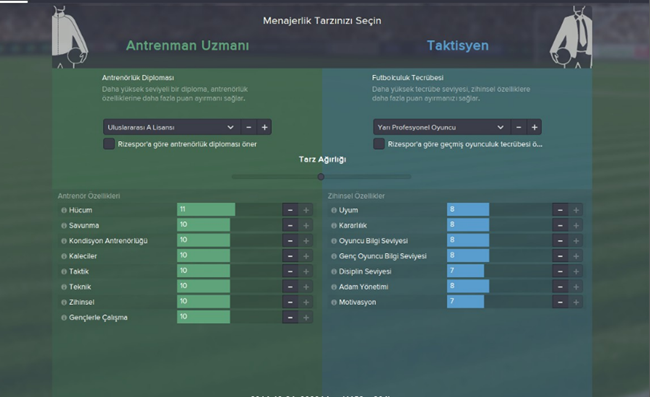
Task: Decrease Oyuncu Bilgi Seviyesi with minus
Action: pyautogui.click(x=560, y=241)
